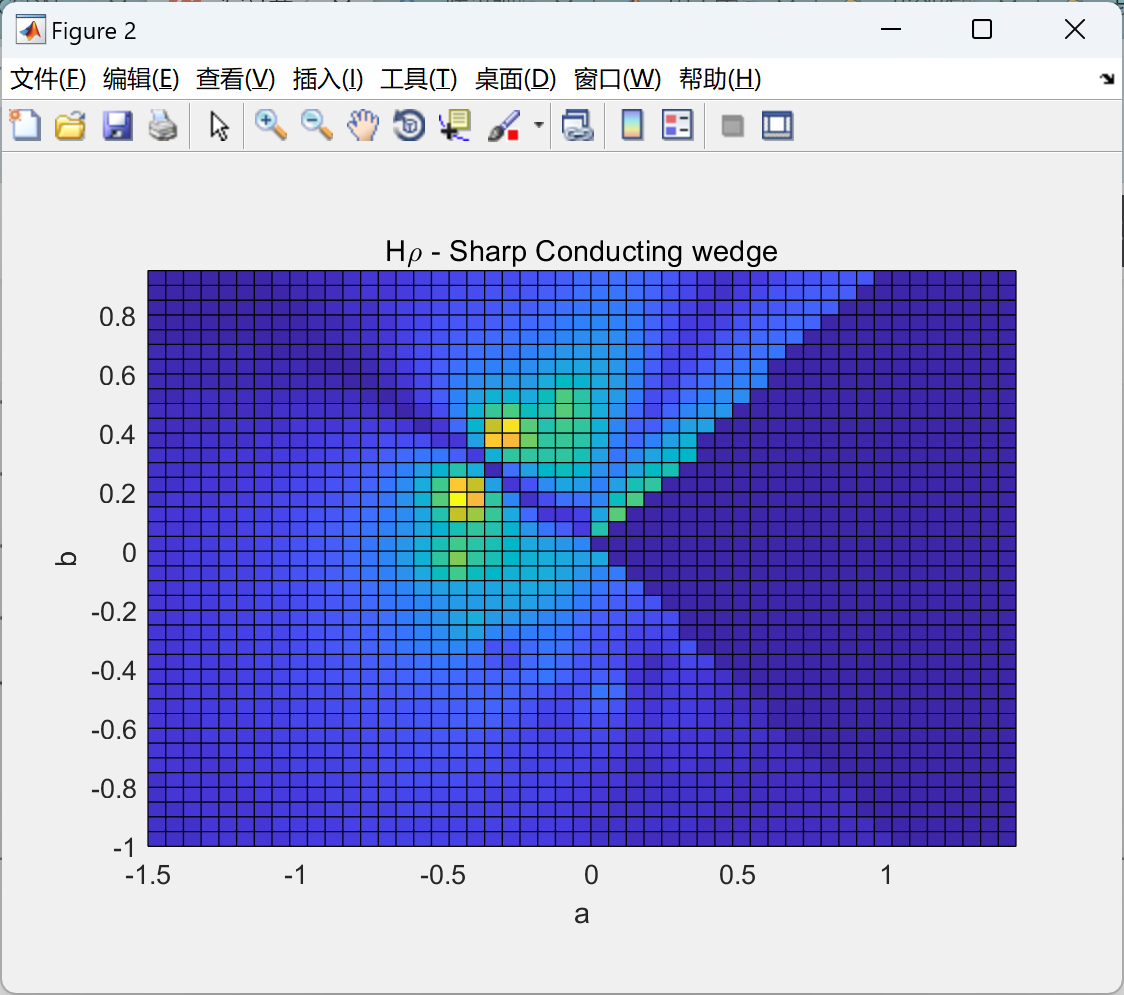The width and height of the screenshot is (1124, 995).
Task: Activate the Zoom Out magnifier tool
Action: coord(317,125)
